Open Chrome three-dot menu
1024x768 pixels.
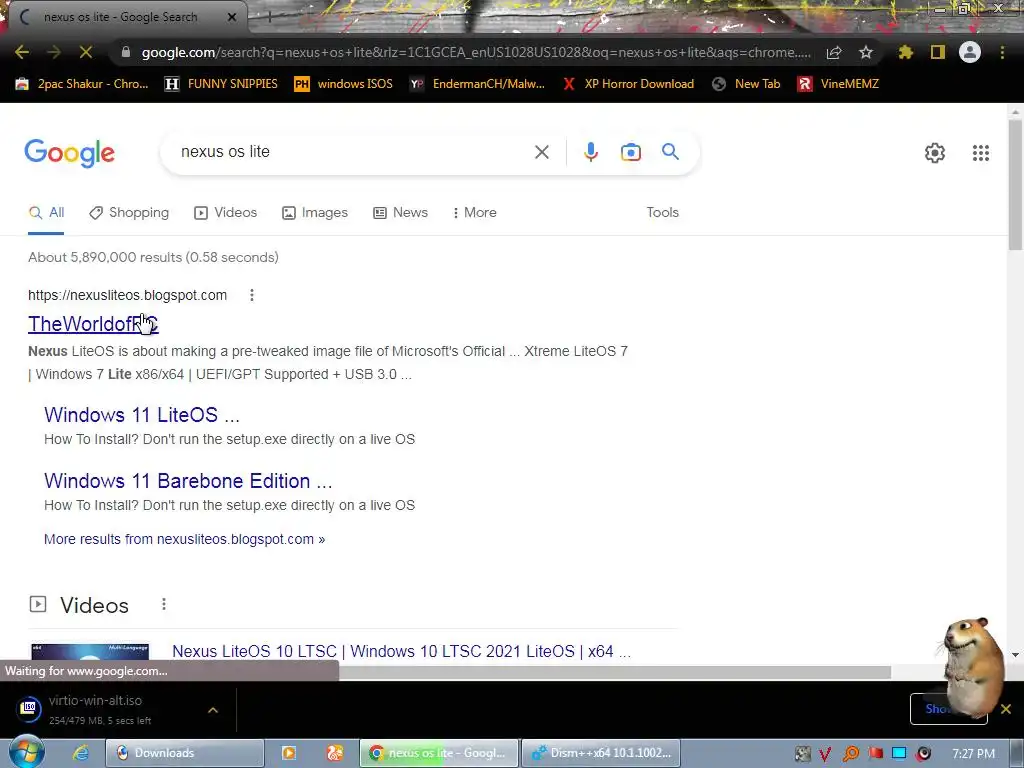click(x=1002, y=52)
